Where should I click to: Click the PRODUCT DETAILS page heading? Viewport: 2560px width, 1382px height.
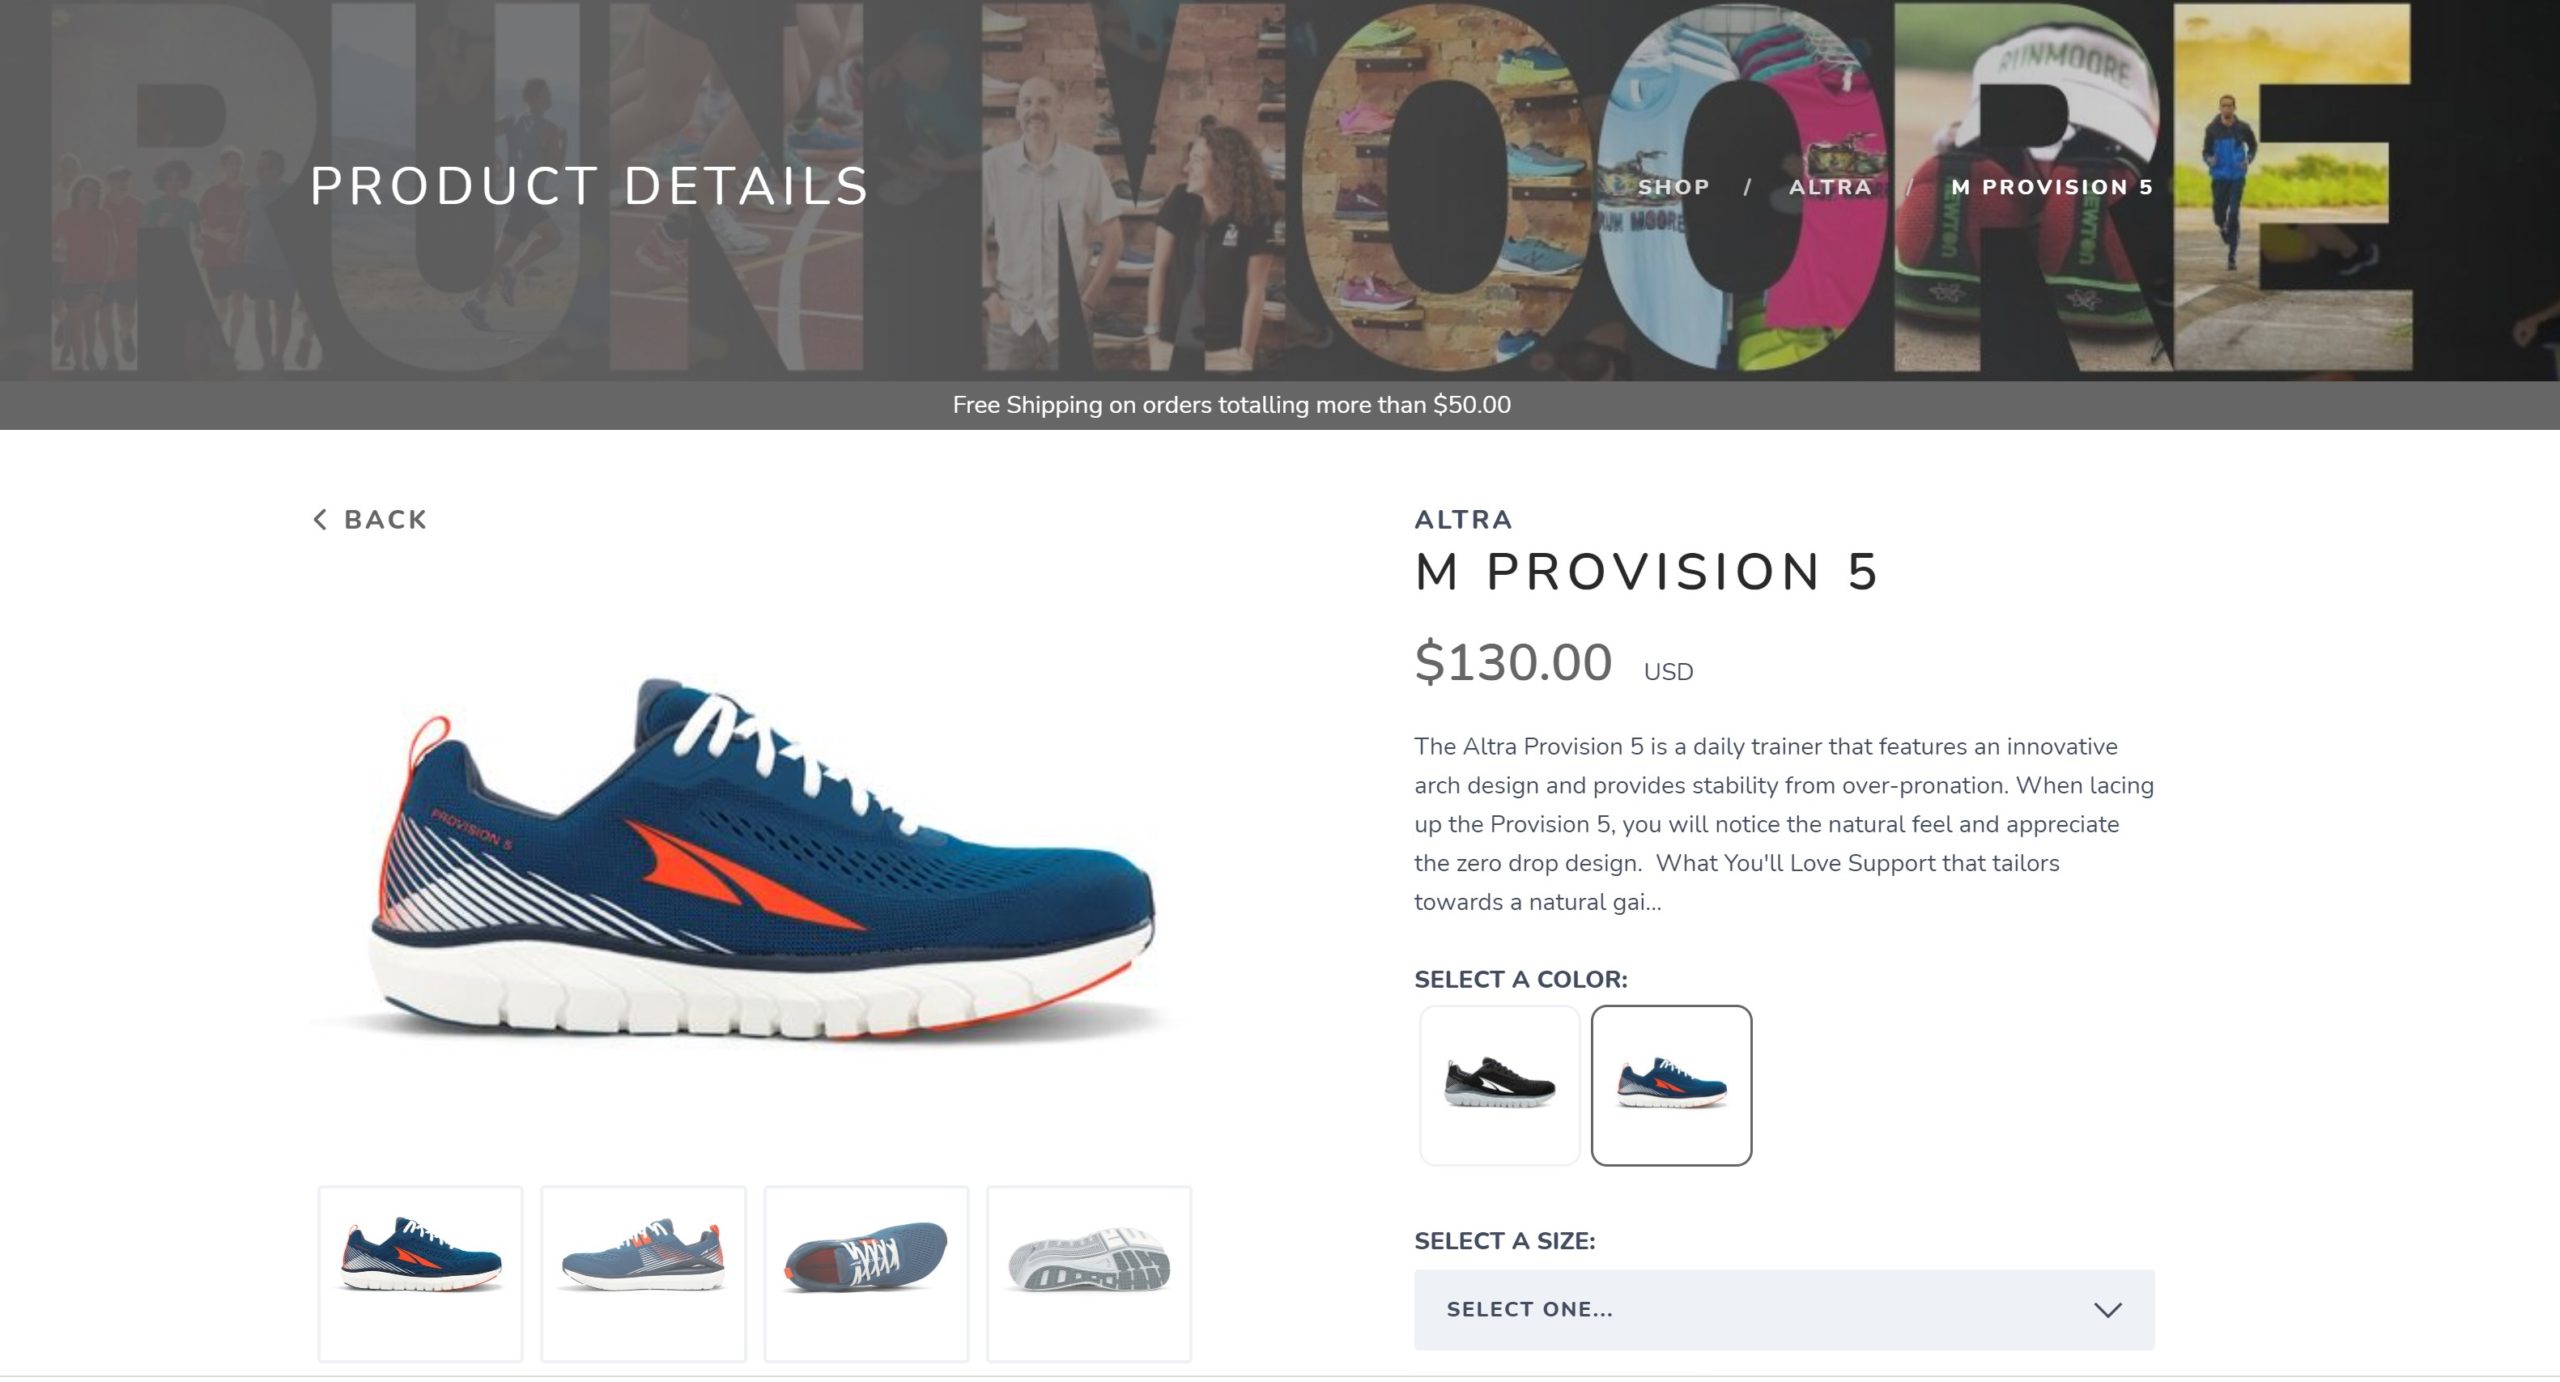pyautogui.click(x=590, y=186)
